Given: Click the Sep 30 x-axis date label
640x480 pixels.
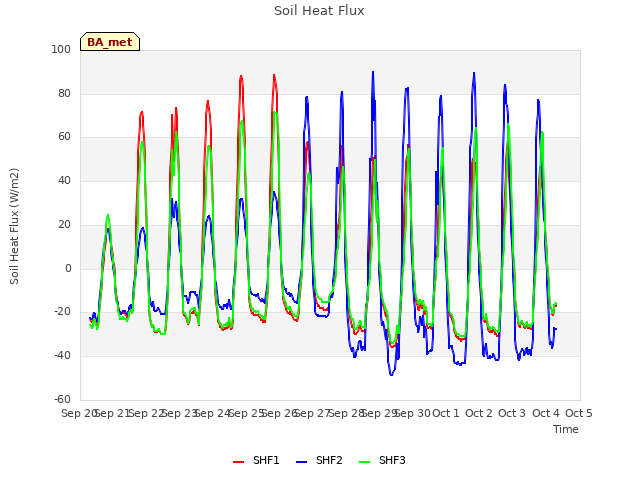Looking at the screenshot, I should click(412, 413).
